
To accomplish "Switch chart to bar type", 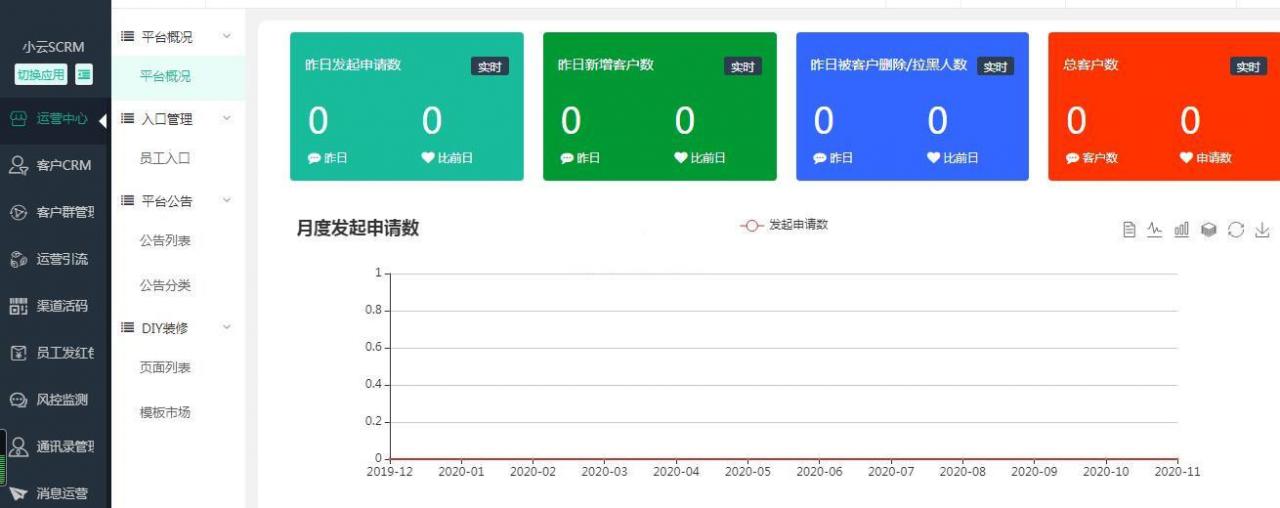I will (x=1182, y=230).
